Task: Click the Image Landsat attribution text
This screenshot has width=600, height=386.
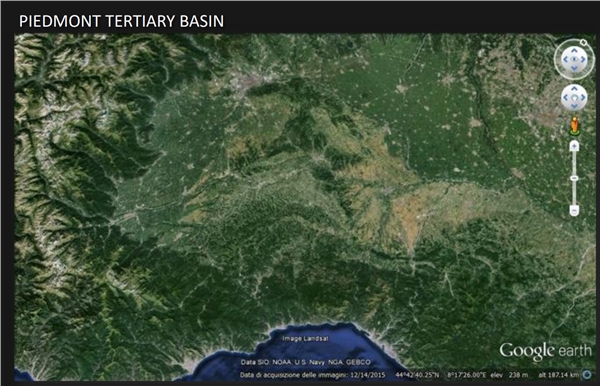Action: point(305,339)
